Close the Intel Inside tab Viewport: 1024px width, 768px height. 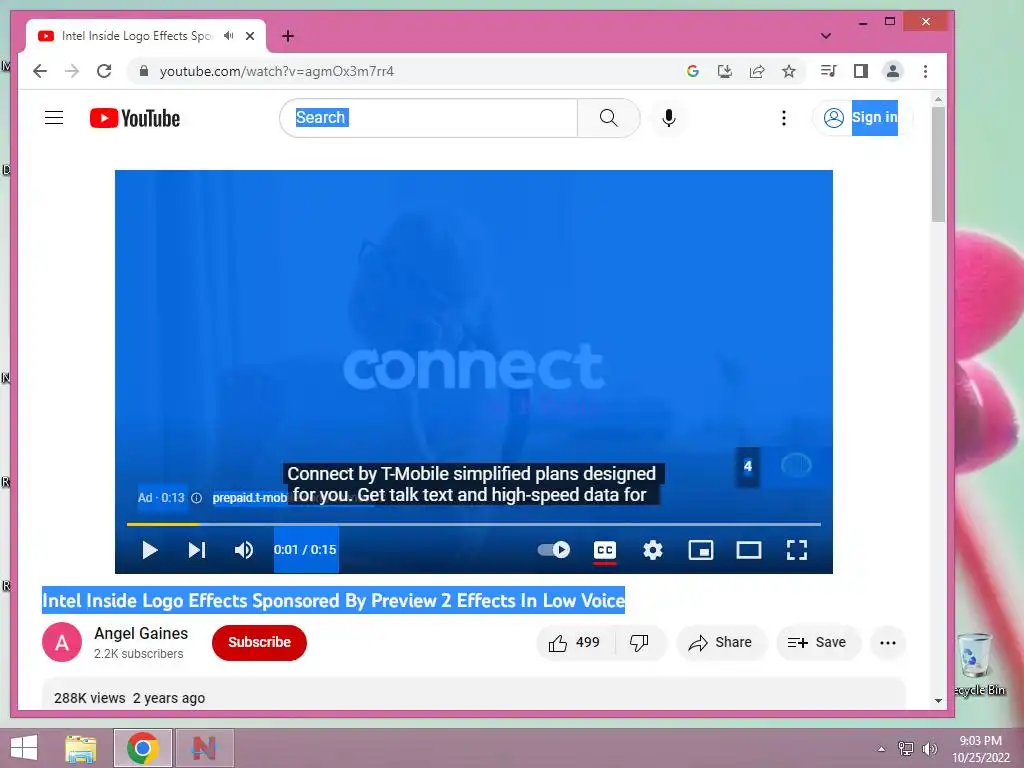point(250,36)
